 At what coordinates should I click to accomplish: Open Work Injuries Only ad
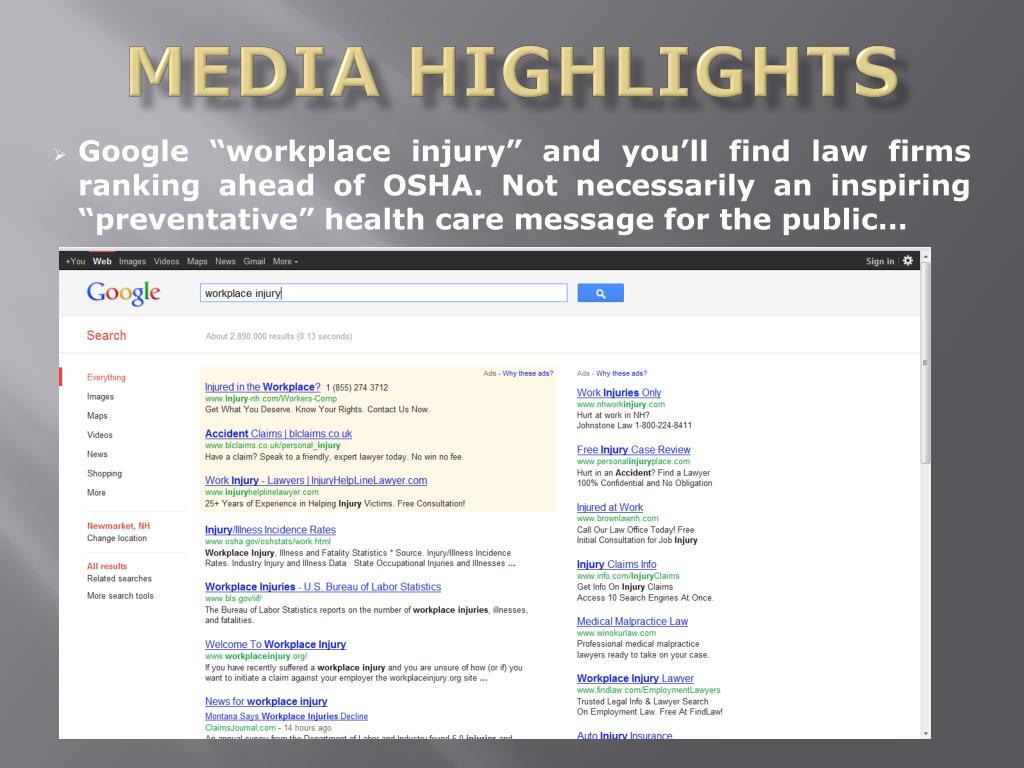tap(619, 392)
